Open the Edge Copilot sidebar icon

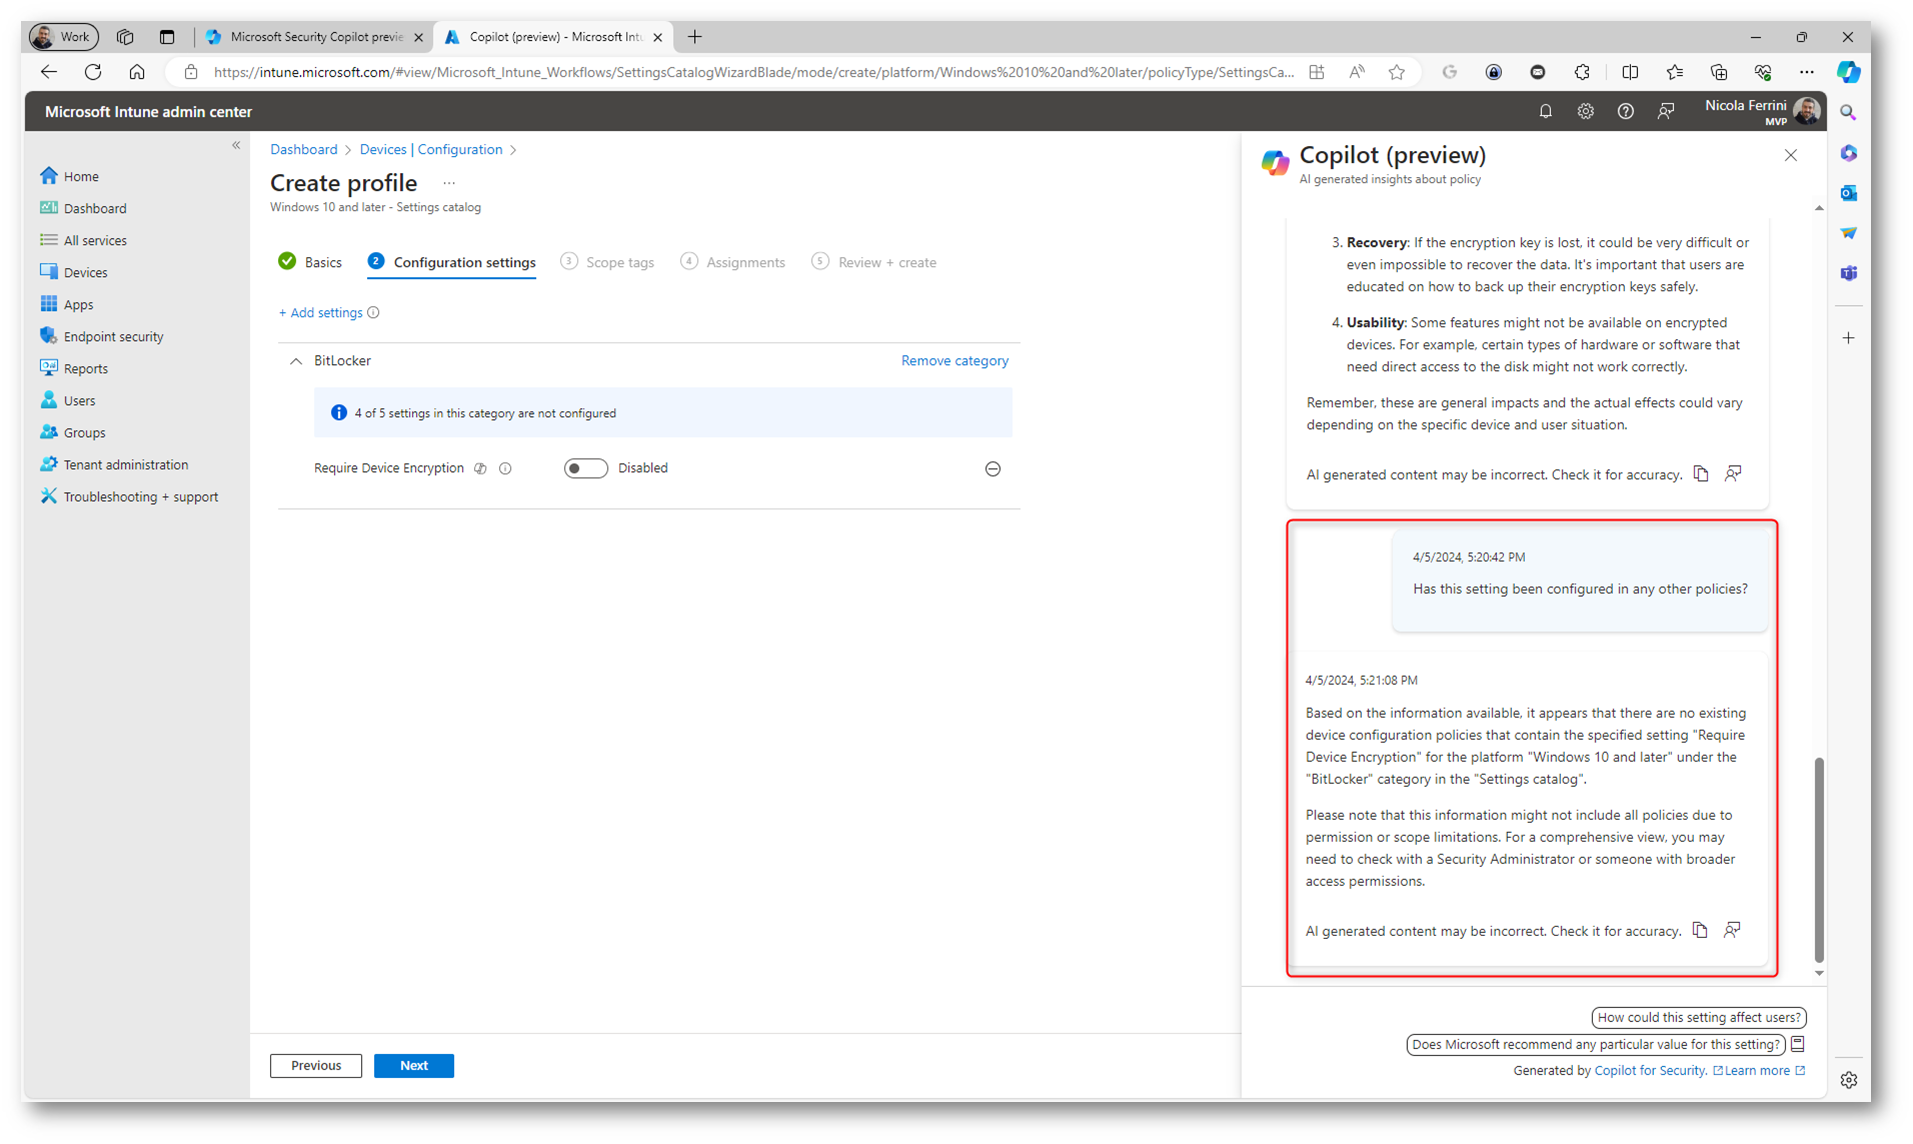click(x=1848, y=72)
